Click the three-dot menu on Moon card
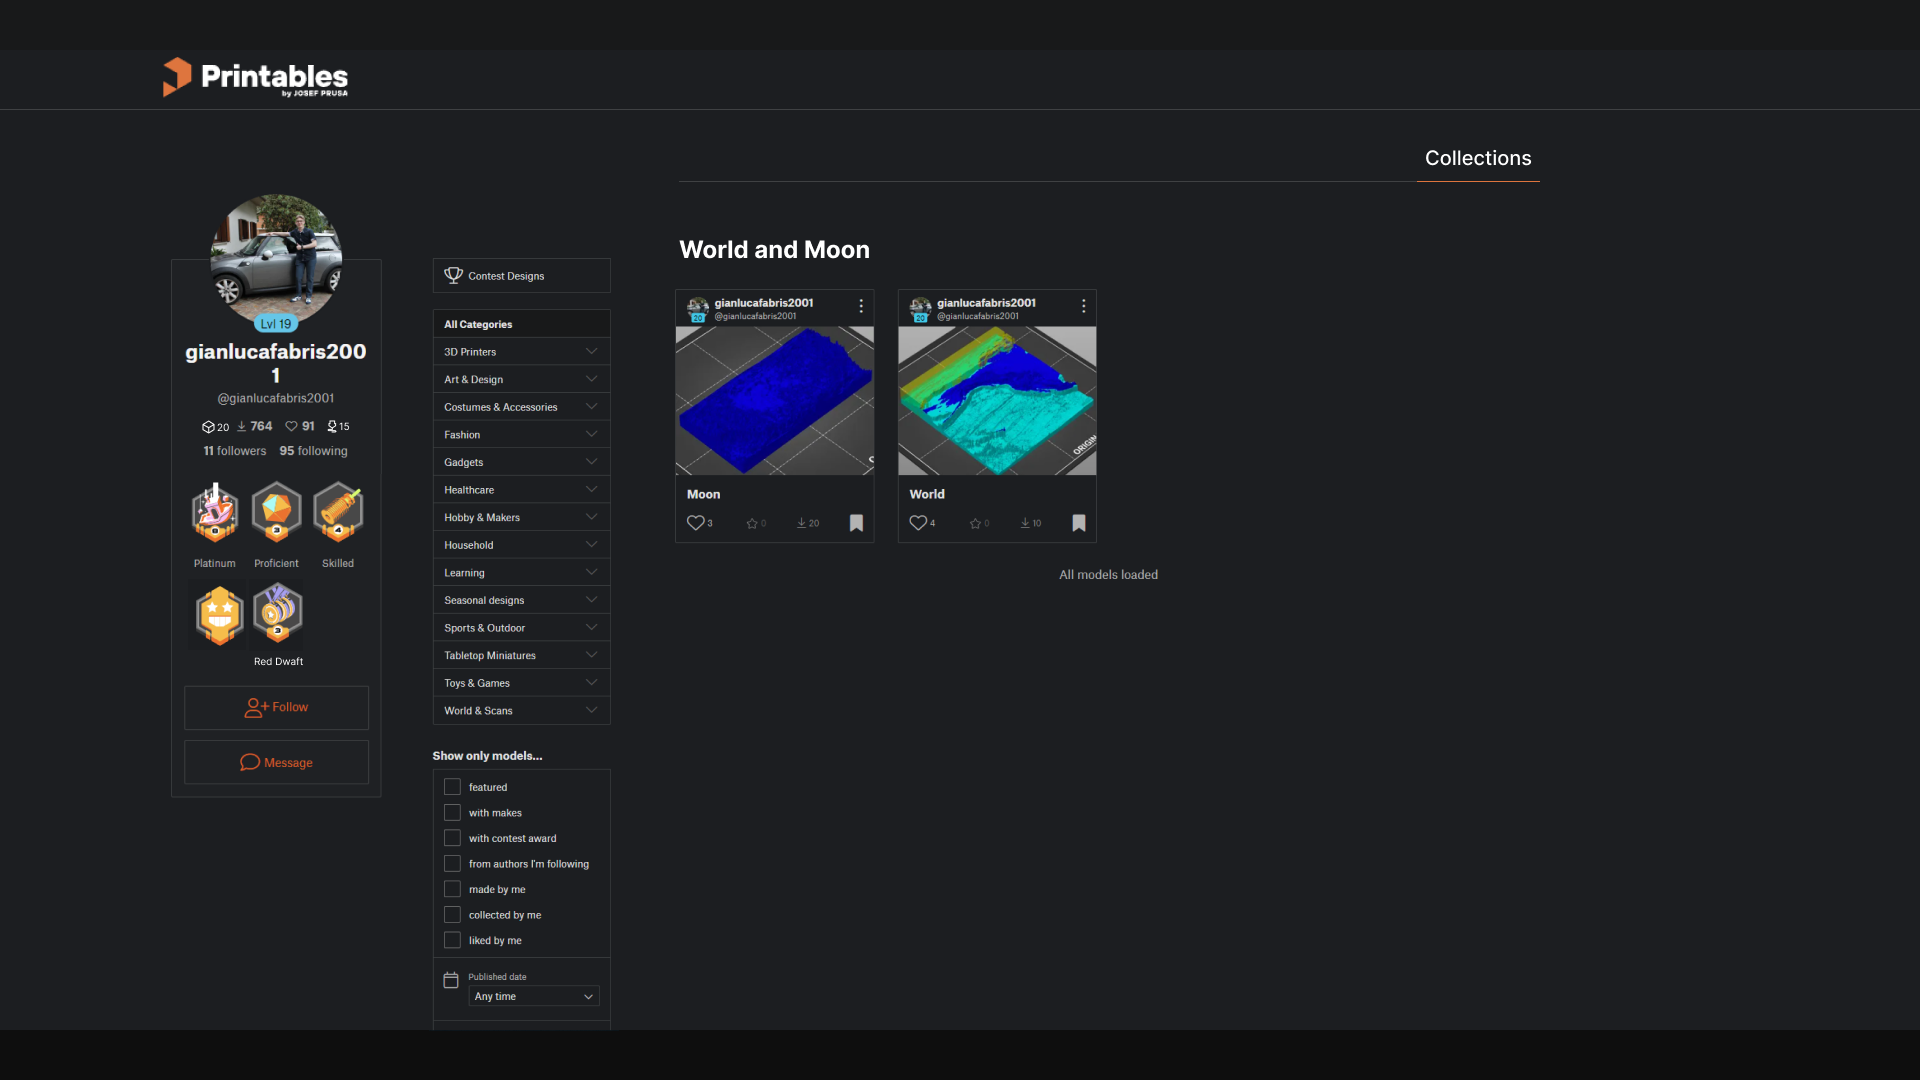 [x=860, y=307]
